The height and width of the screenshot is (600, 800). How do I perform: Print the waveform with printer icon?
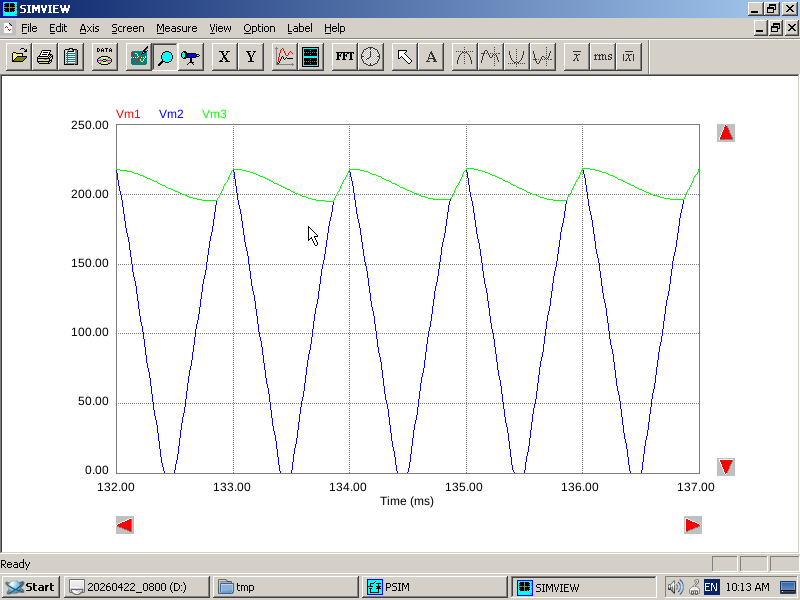[x=45, y=56]
